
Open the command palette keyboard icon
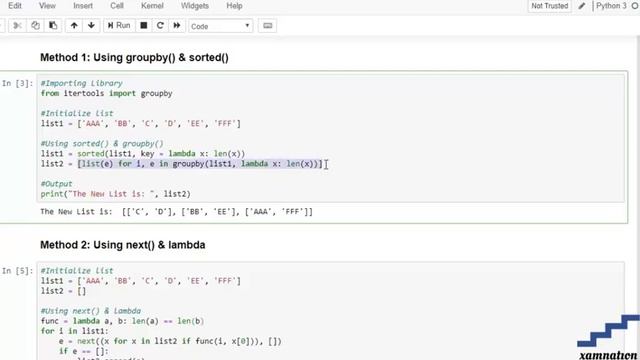[267, 26]
